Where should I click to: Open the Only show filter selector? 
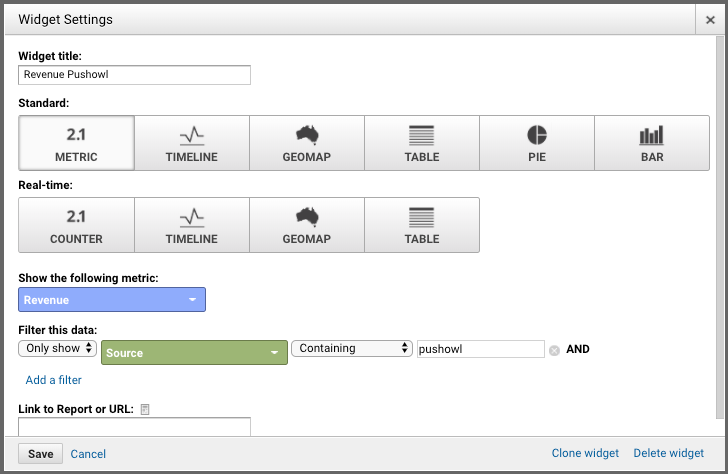58,349
